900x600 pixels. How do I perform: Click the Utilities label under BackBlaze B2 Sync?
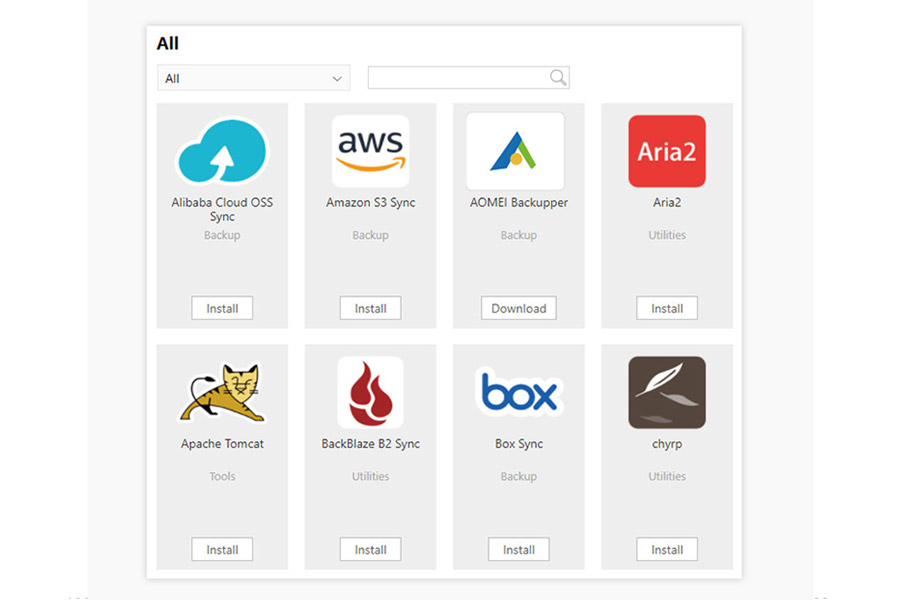[x=370, y=476]
